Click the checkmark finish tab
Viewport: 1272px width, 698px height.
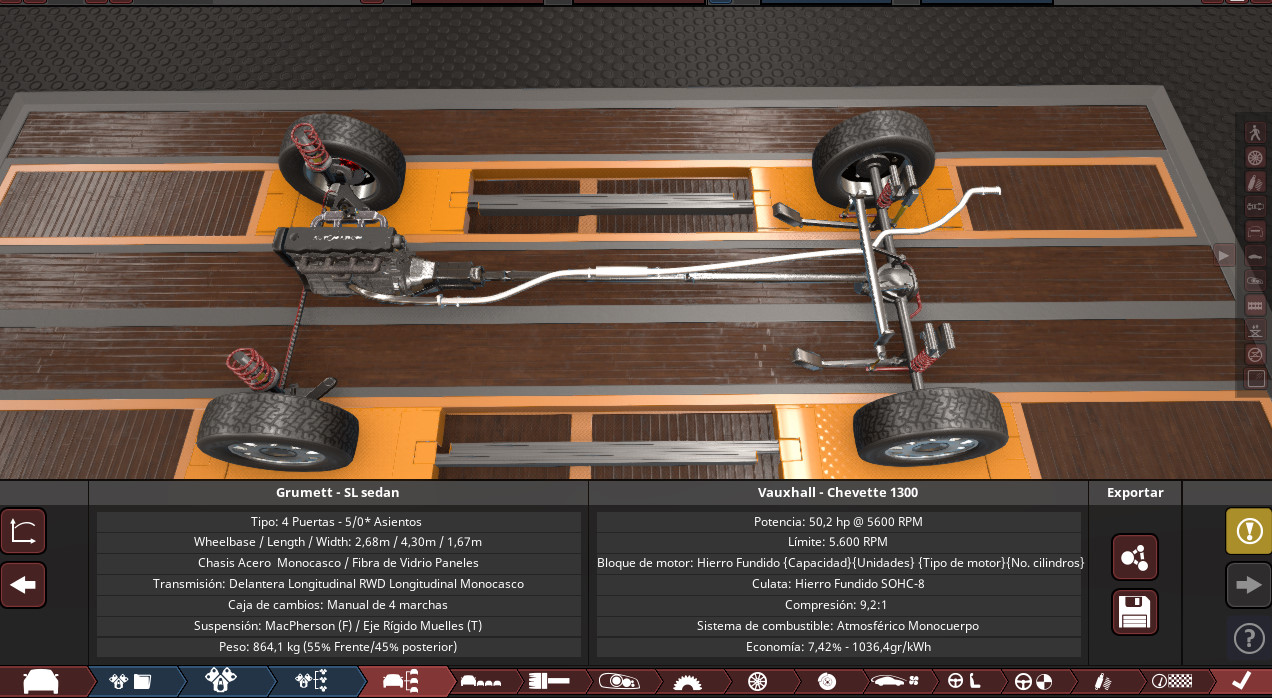[1241, 681]
